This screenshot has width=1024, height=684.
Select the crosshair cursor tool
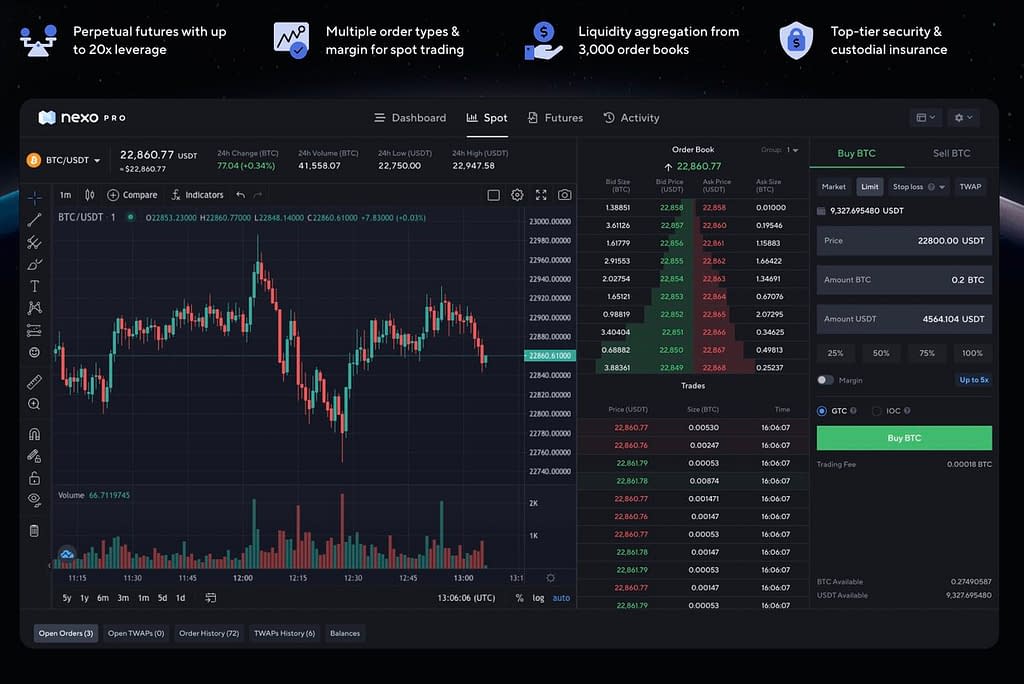click(x=35, y=197)
